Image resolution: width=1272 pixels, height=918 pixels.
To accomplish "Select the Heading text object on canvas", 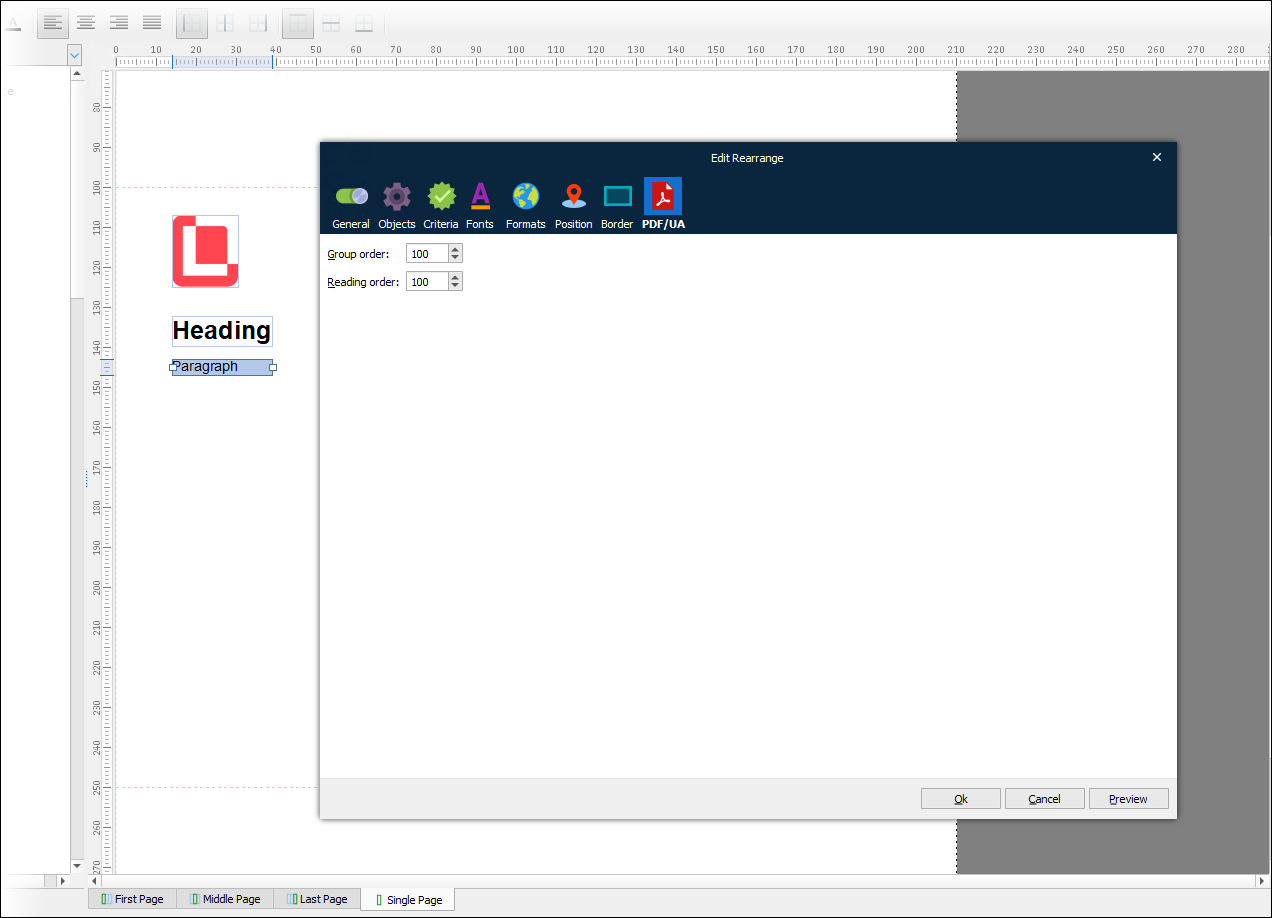I will 222,331.
